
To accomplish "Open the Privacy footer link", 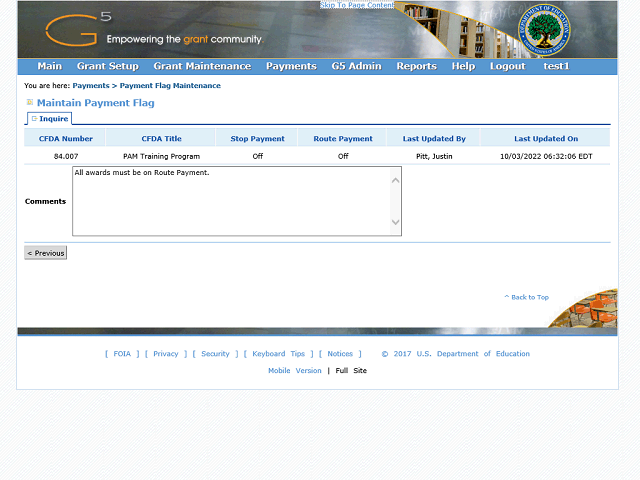I will point(166,354).
